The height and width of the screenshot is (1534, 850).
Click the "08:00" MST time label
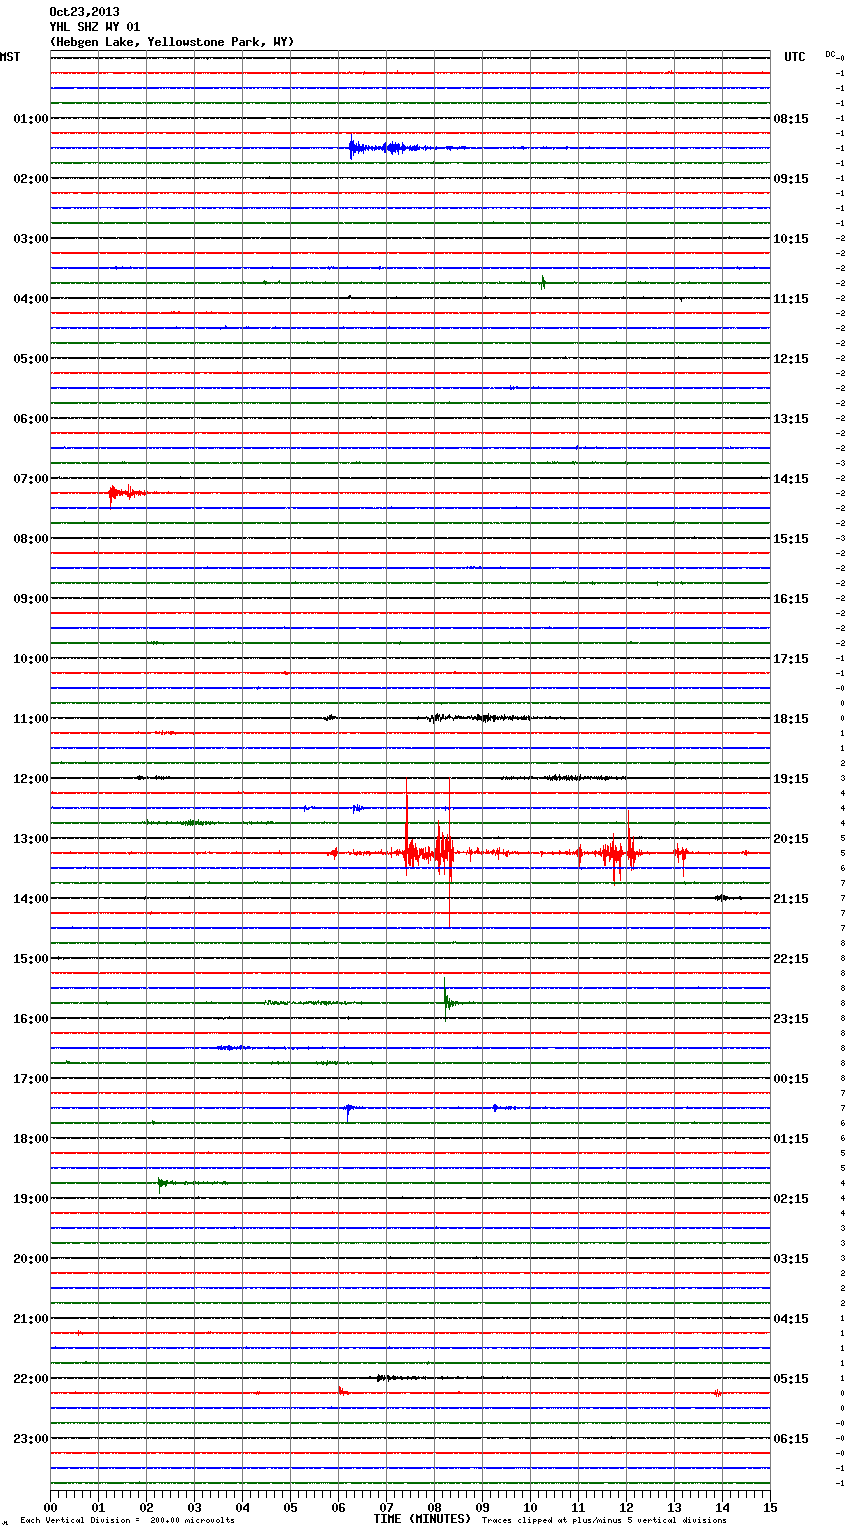31,539
